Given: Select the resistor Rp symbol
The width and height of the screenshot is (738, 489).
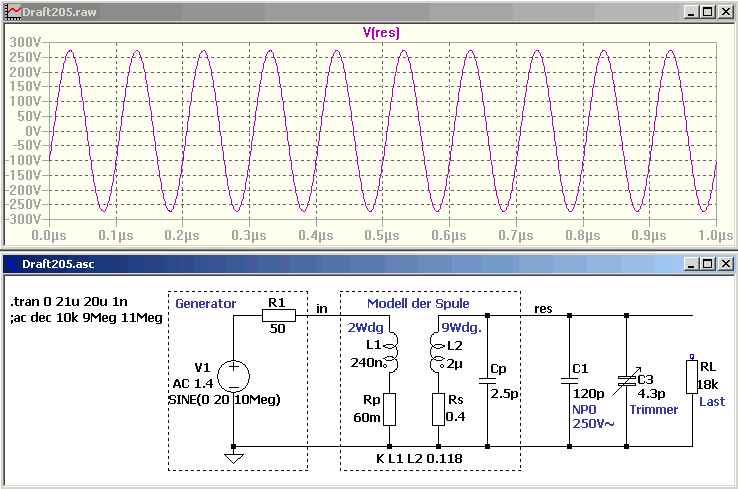Looking at the screenshot, I should [x=389, y=409].
